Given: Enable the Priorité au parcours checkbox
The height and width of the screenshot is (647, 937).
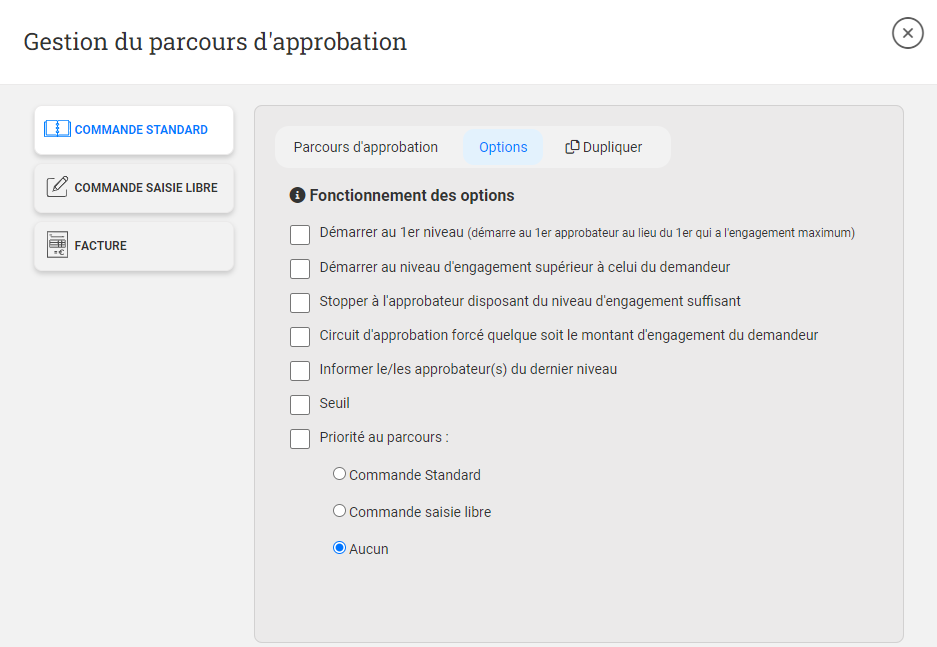Looking at the screenshot, I should pos(300,439).
